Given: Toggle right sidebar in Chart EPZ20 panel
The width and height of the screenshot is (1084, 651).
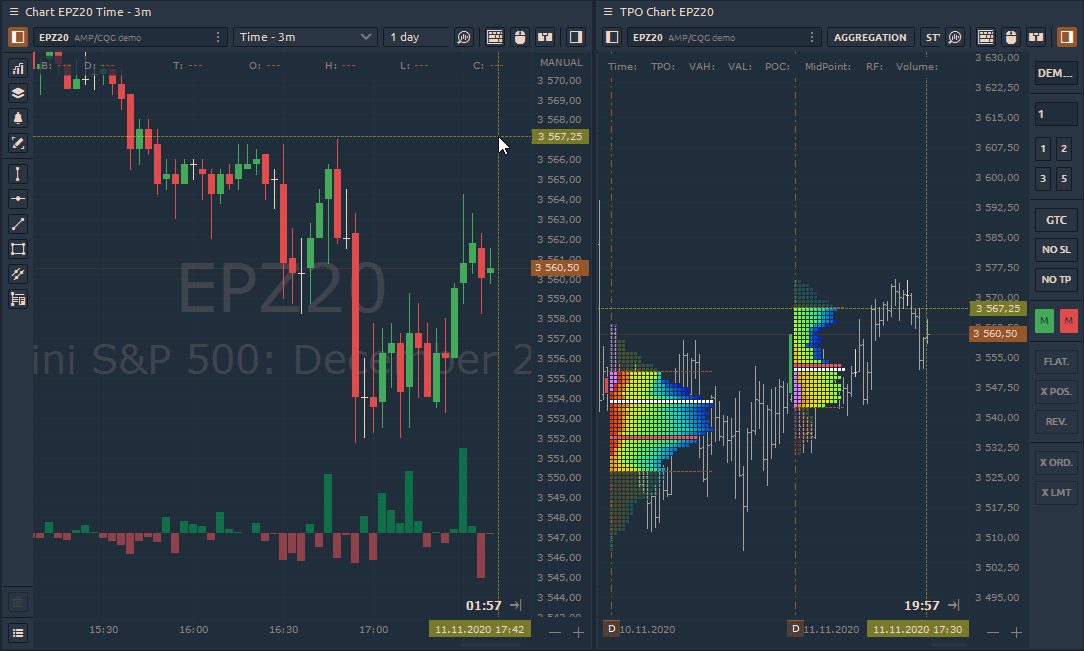Looking at the screenshot, I should pos(575,37).
